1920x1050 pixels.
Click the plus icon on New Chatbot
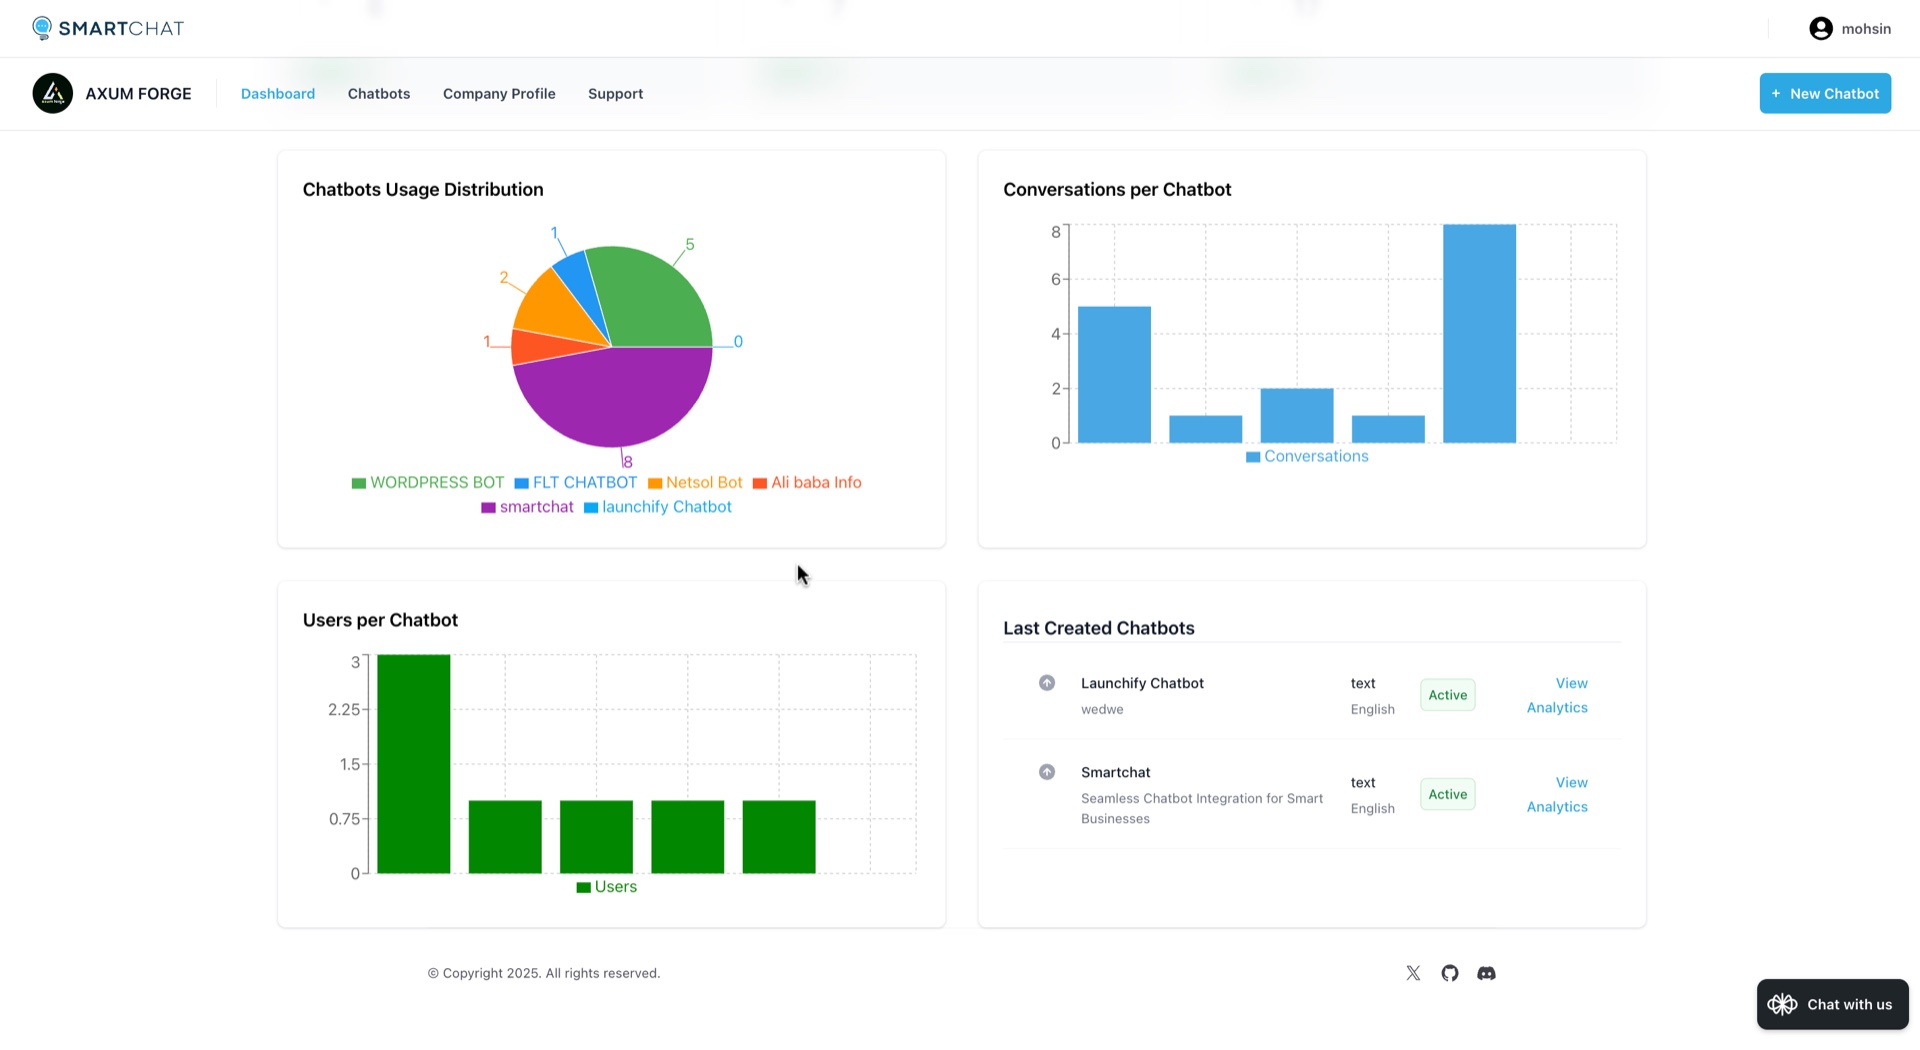tap(1776, 94)
